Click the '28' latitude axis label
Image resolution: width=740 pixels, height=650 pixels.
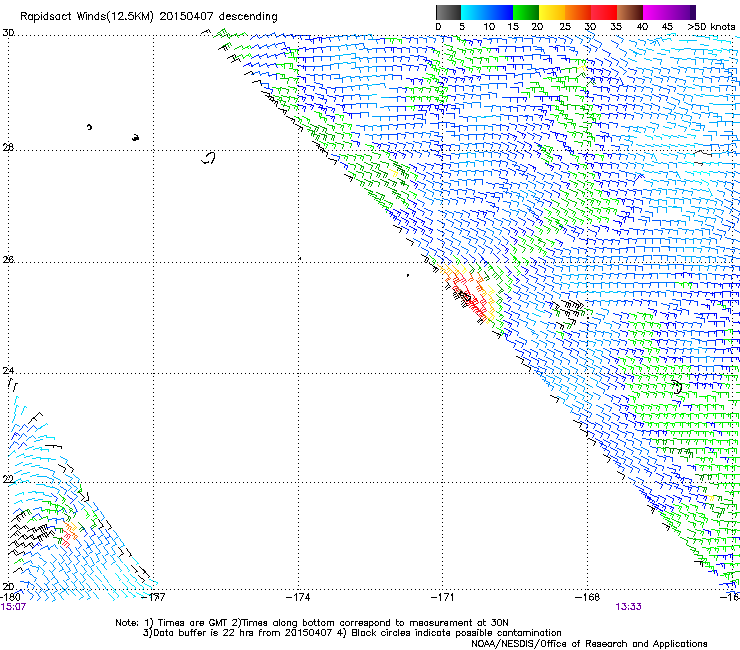coord(8,148)
